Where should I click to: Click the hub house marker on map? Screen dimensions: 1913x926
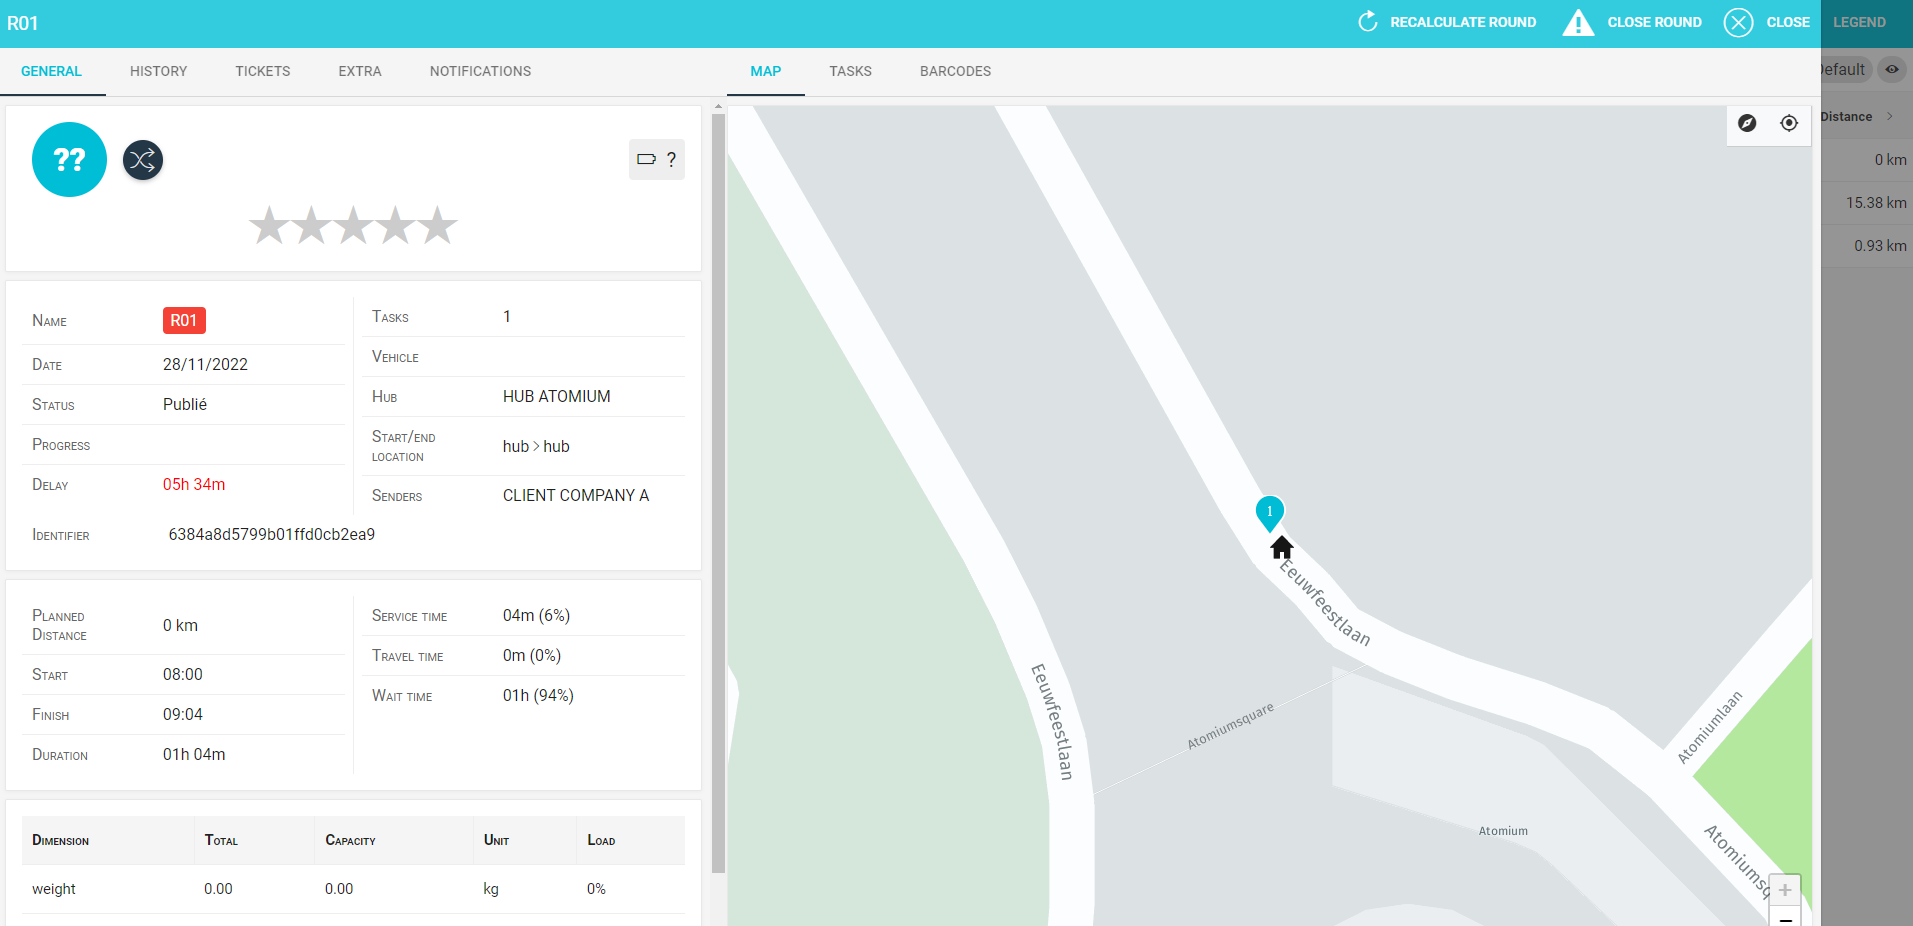(x=1282, y=548)
